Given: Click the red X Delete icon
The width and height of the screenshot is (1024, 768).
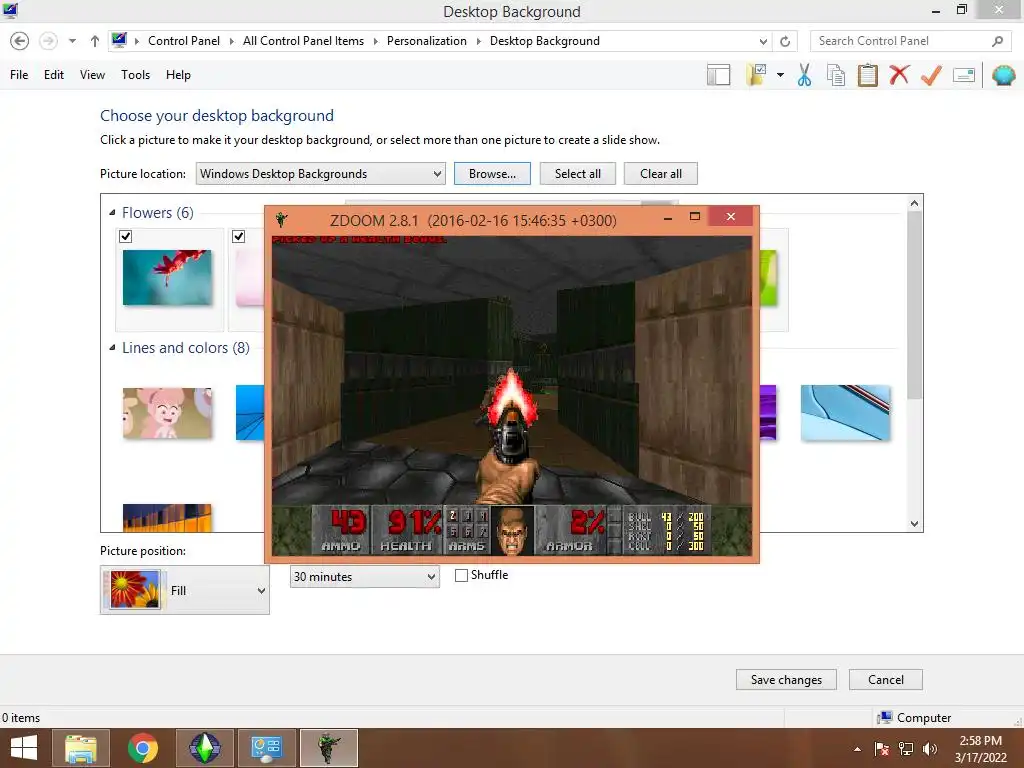Looking at the screenshot, I should coord(899,75).
